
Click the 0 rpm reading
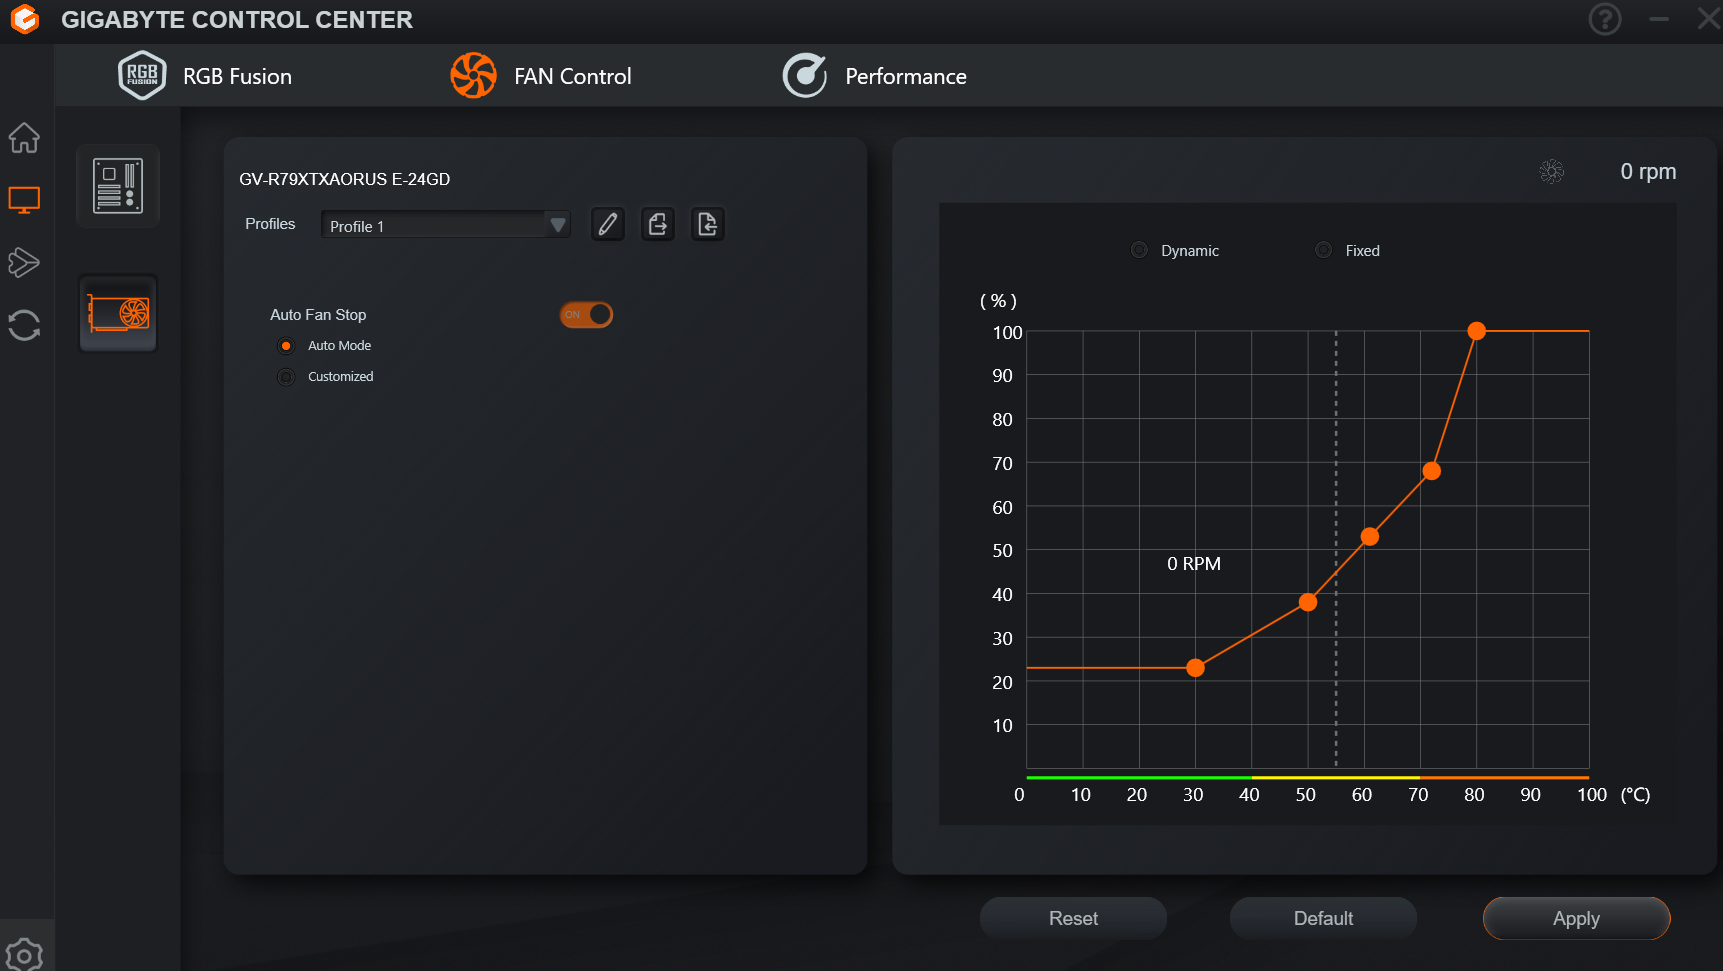1648,172
